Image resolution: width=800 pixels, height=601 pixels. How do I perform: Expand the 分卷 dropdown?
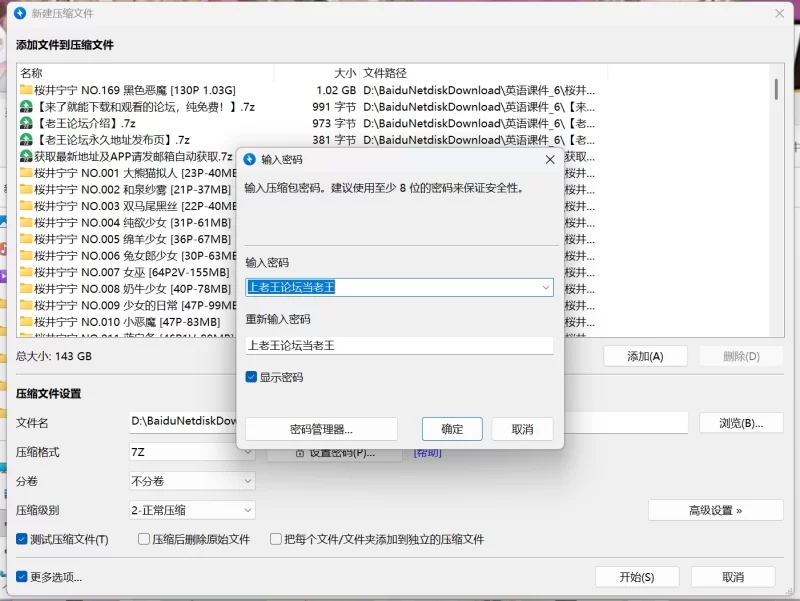[248, 481]
